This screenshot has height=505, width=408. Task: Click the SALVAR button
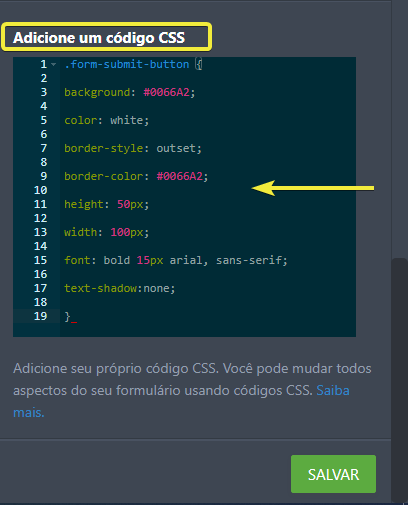click(x=333, y=474)
